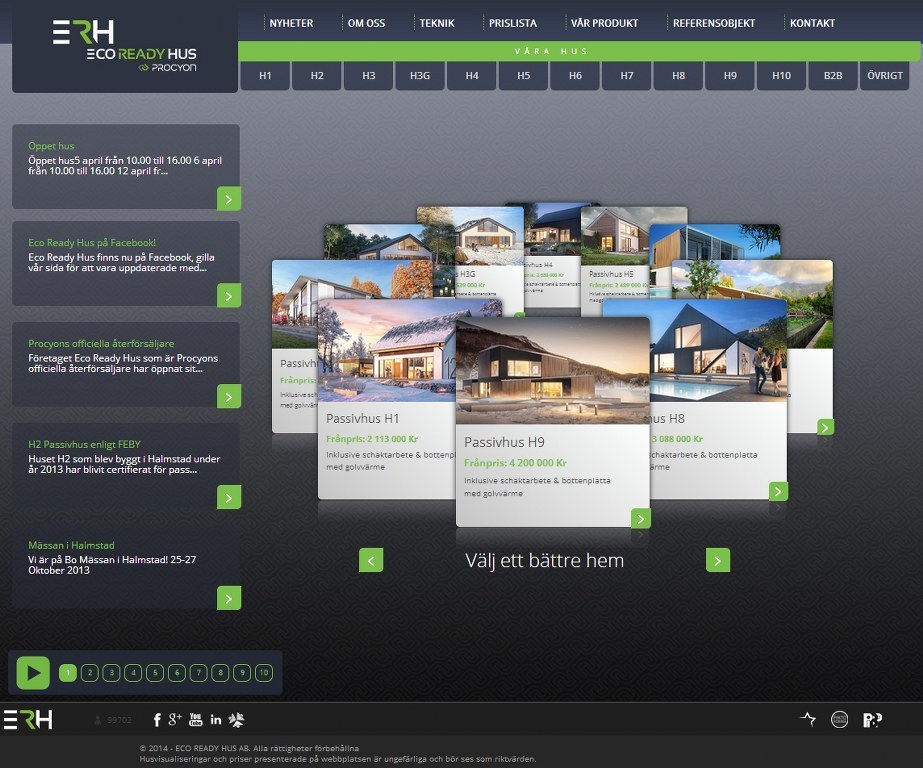Click the rightmost partner logo in footer
The image size is (923, 768).
point(872,720)
